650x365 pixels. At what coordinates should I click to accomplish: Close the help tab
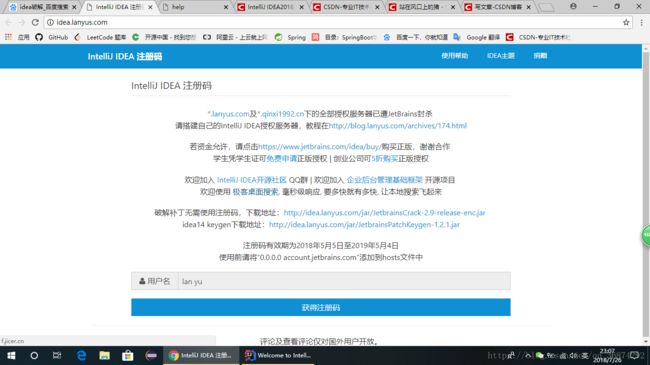pyautogui.click(x=226, y=7)
